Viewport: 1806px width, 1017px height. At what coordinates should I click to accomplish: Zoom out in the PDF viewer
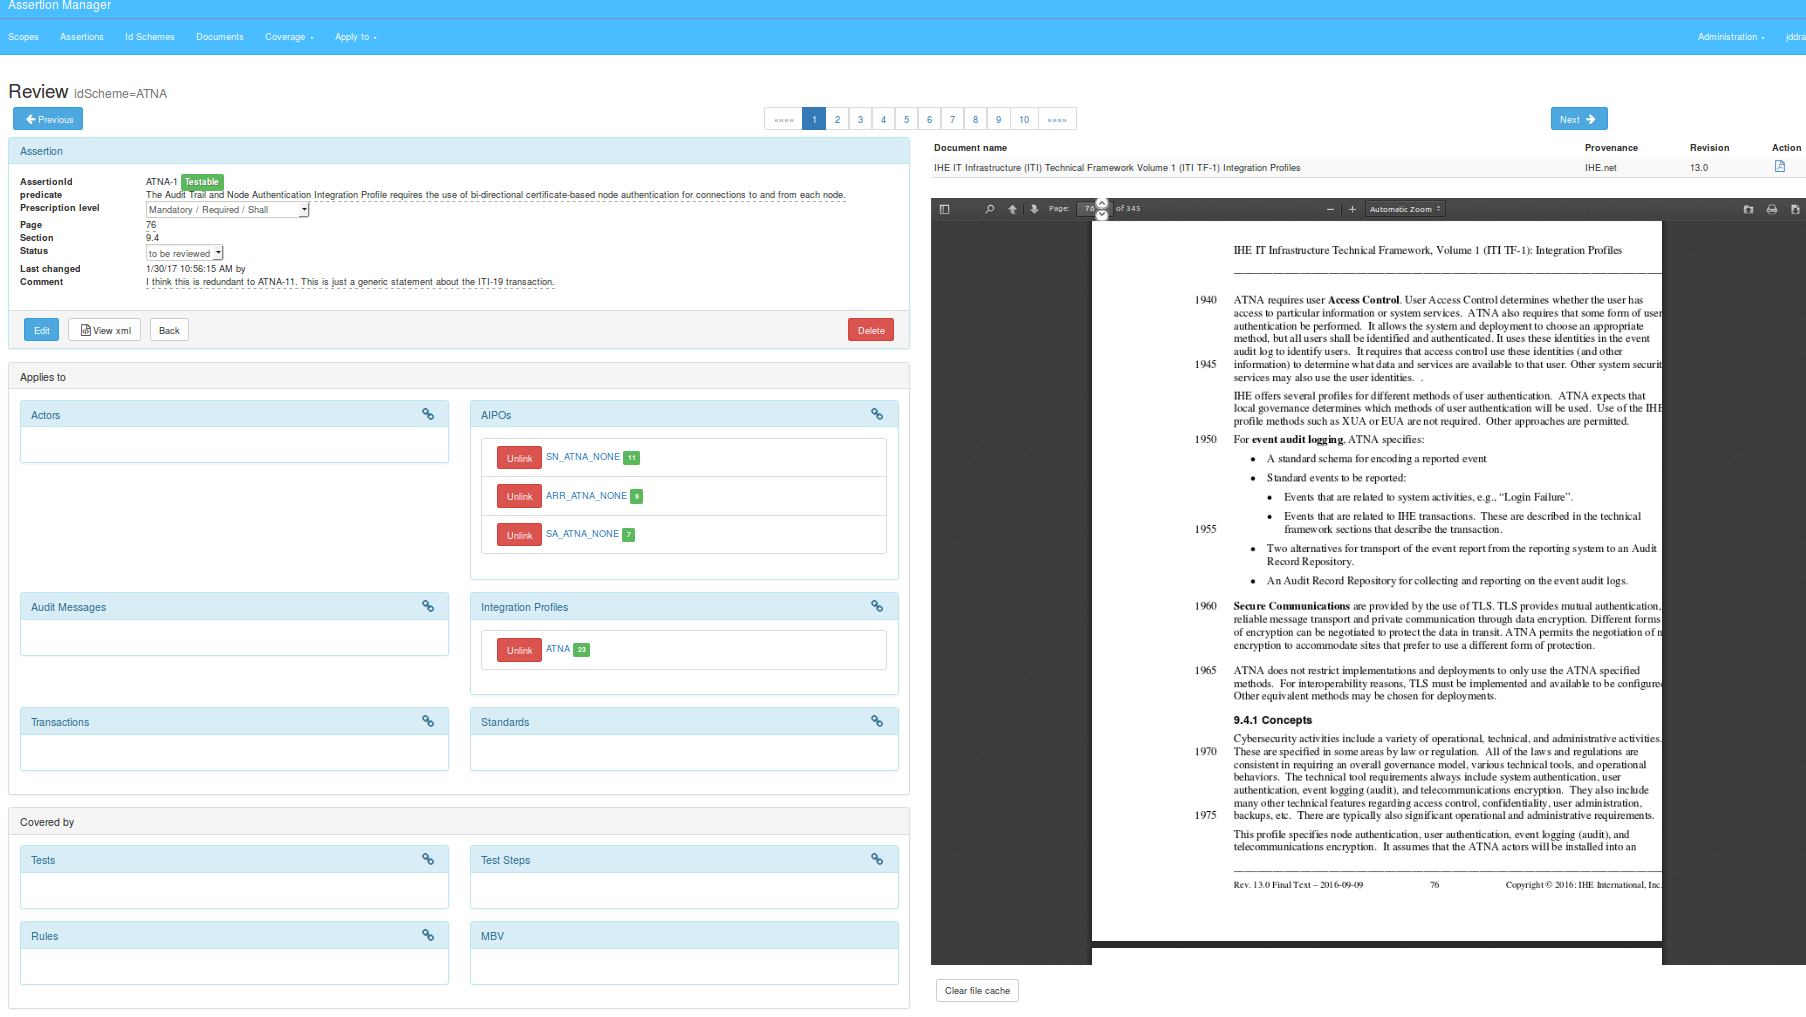point(1330,209)
